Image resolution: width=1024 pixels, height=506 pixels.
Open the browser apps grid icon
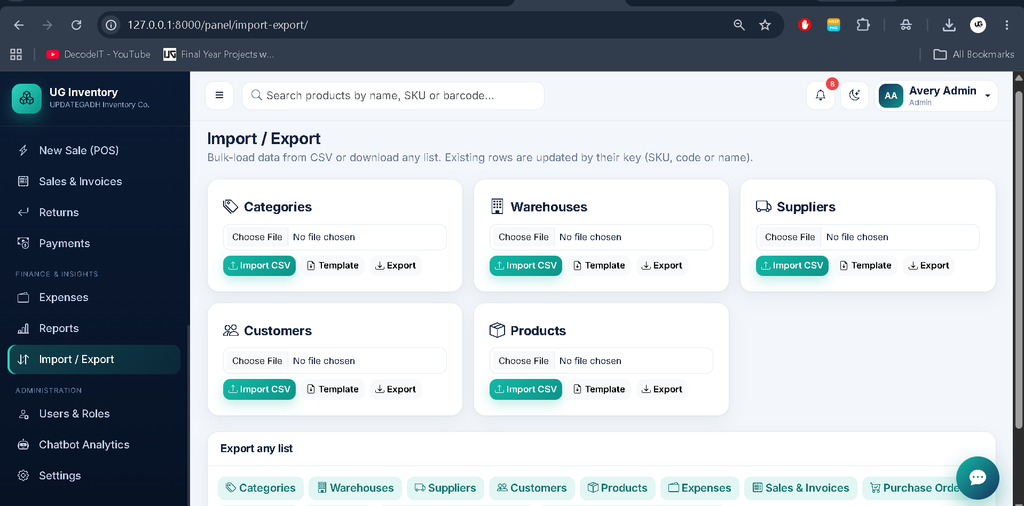point(16,54)
